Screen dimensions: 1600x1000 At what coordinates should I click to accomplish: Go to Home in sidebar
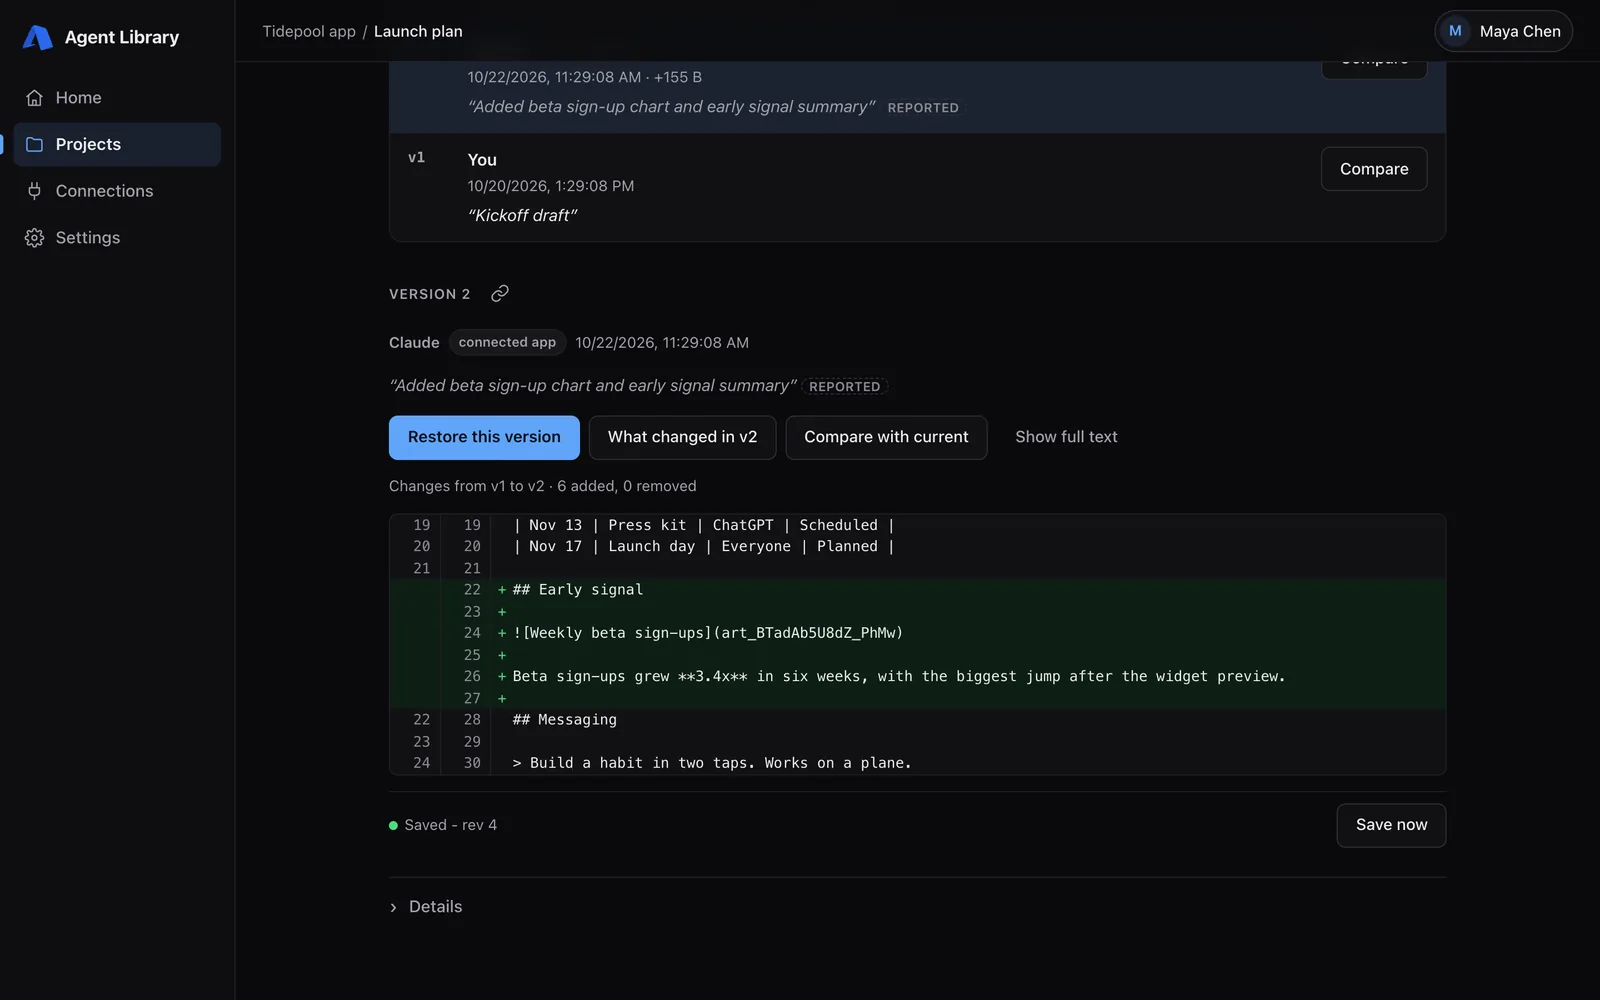117,98
